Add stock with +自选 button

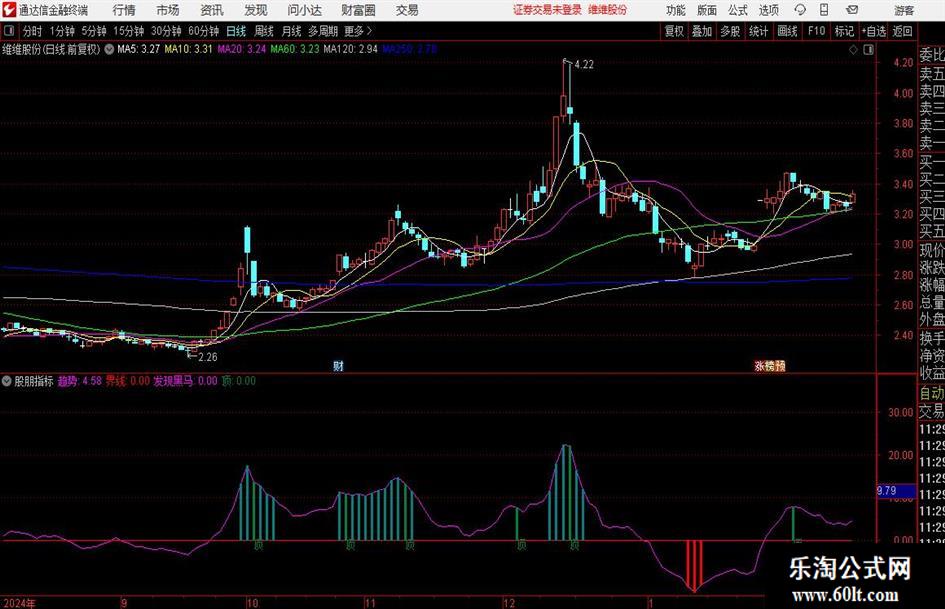pos(874,31)
